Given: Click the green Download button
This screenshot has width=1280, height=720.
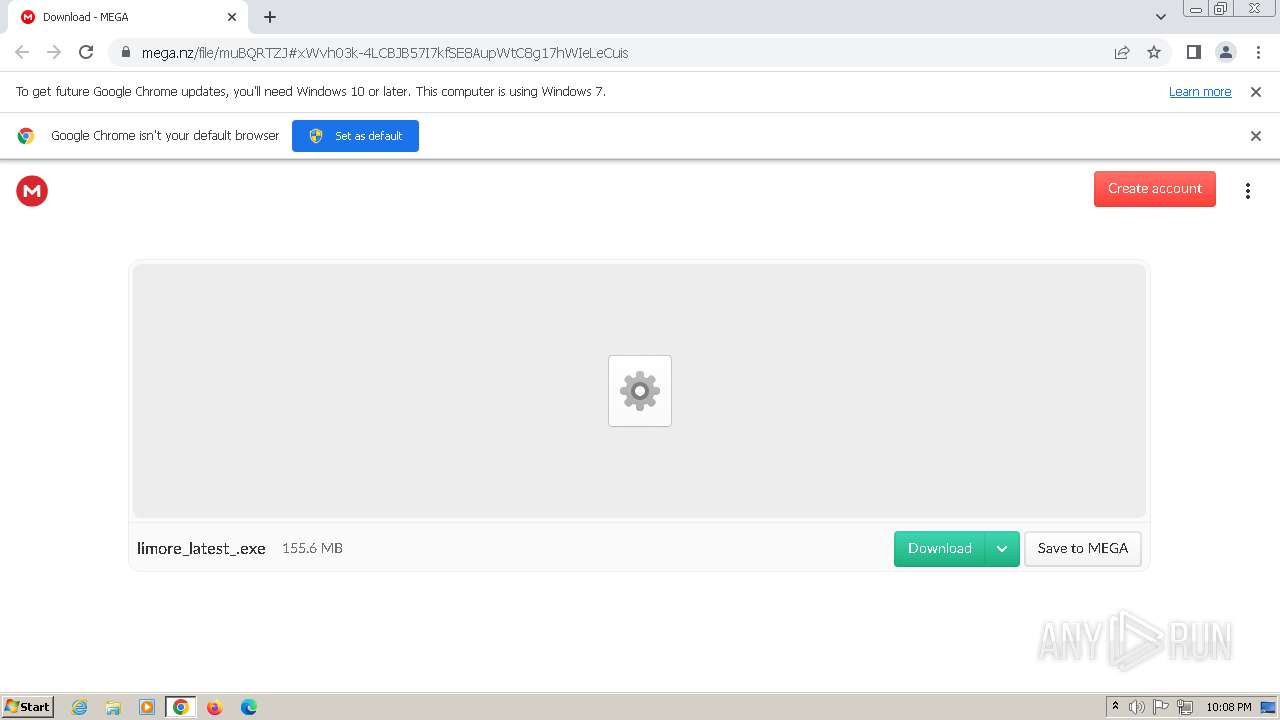Looking at the screenshot, I should (x=940, y=549).
